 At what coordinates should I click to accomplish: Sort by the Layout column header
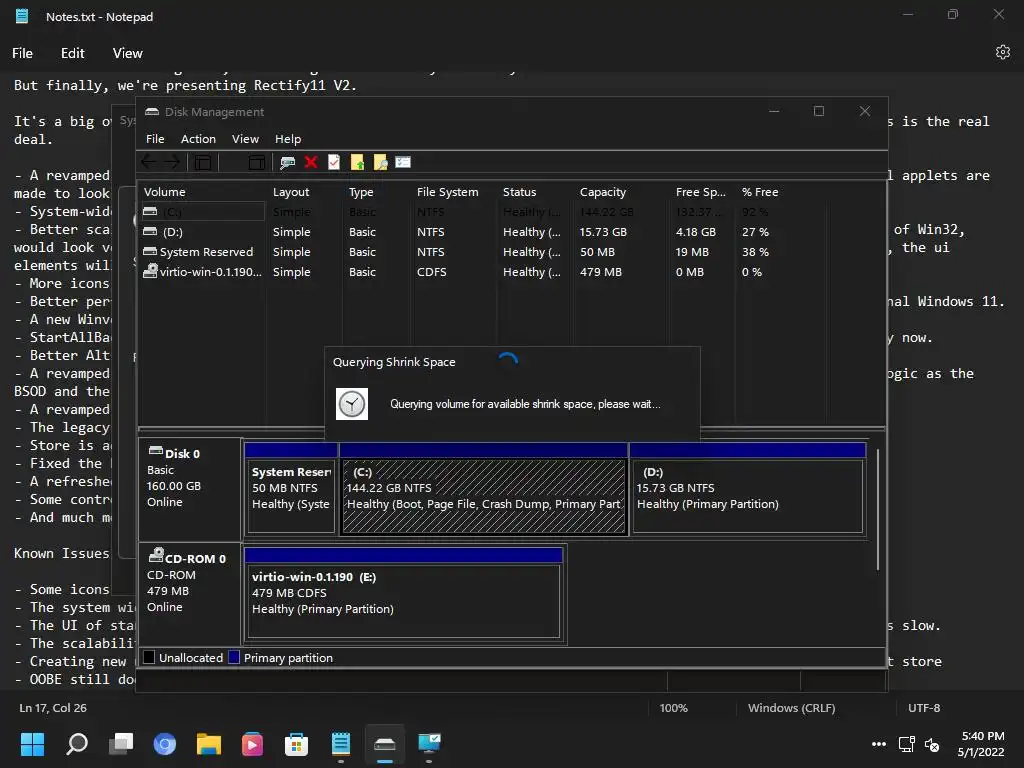tap(305, 192)
